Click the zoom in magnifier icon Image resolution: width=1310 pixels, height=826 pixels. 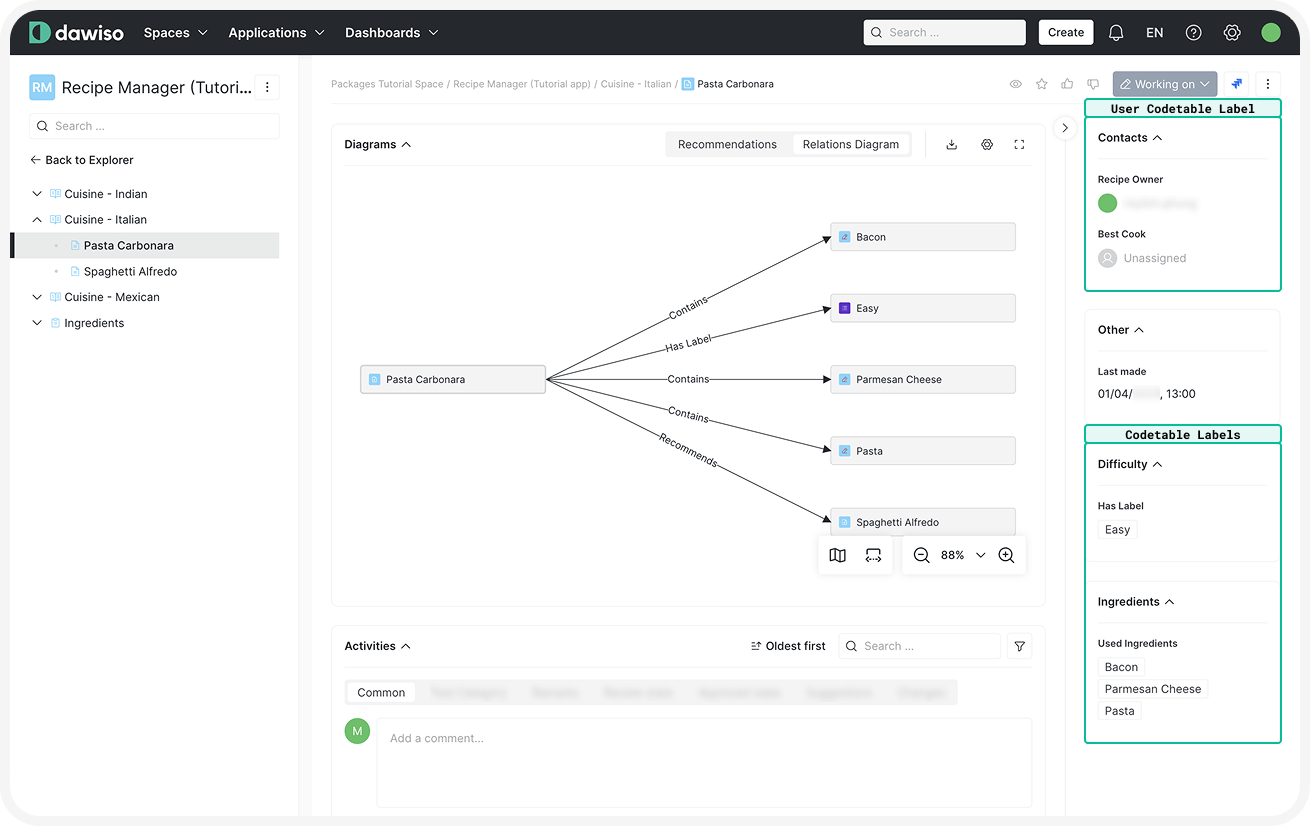click(x=1006, y=556)
